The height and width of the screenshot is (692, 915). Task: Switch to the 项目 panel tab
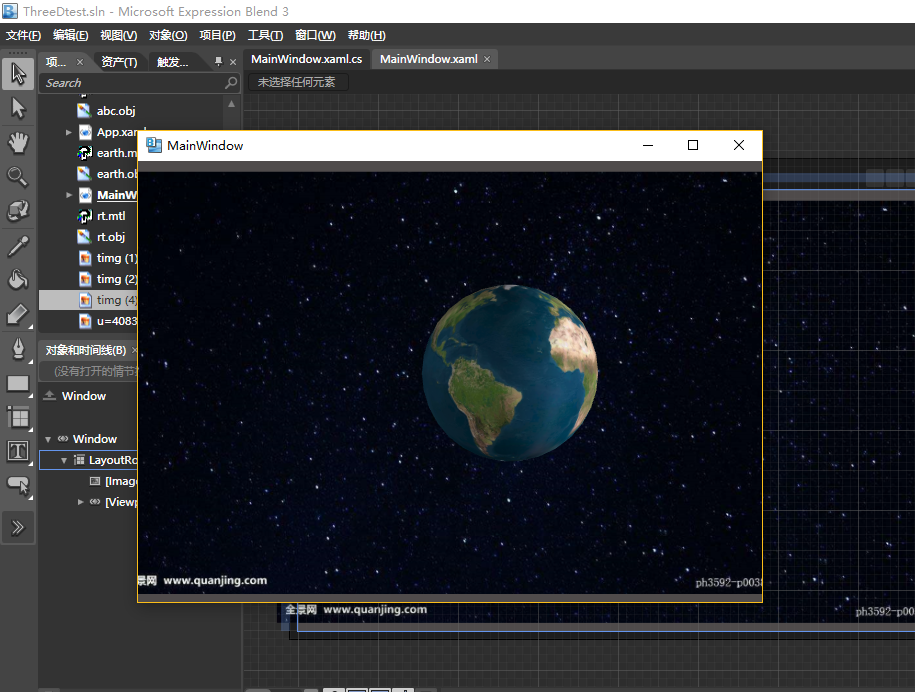click(56, 62)
